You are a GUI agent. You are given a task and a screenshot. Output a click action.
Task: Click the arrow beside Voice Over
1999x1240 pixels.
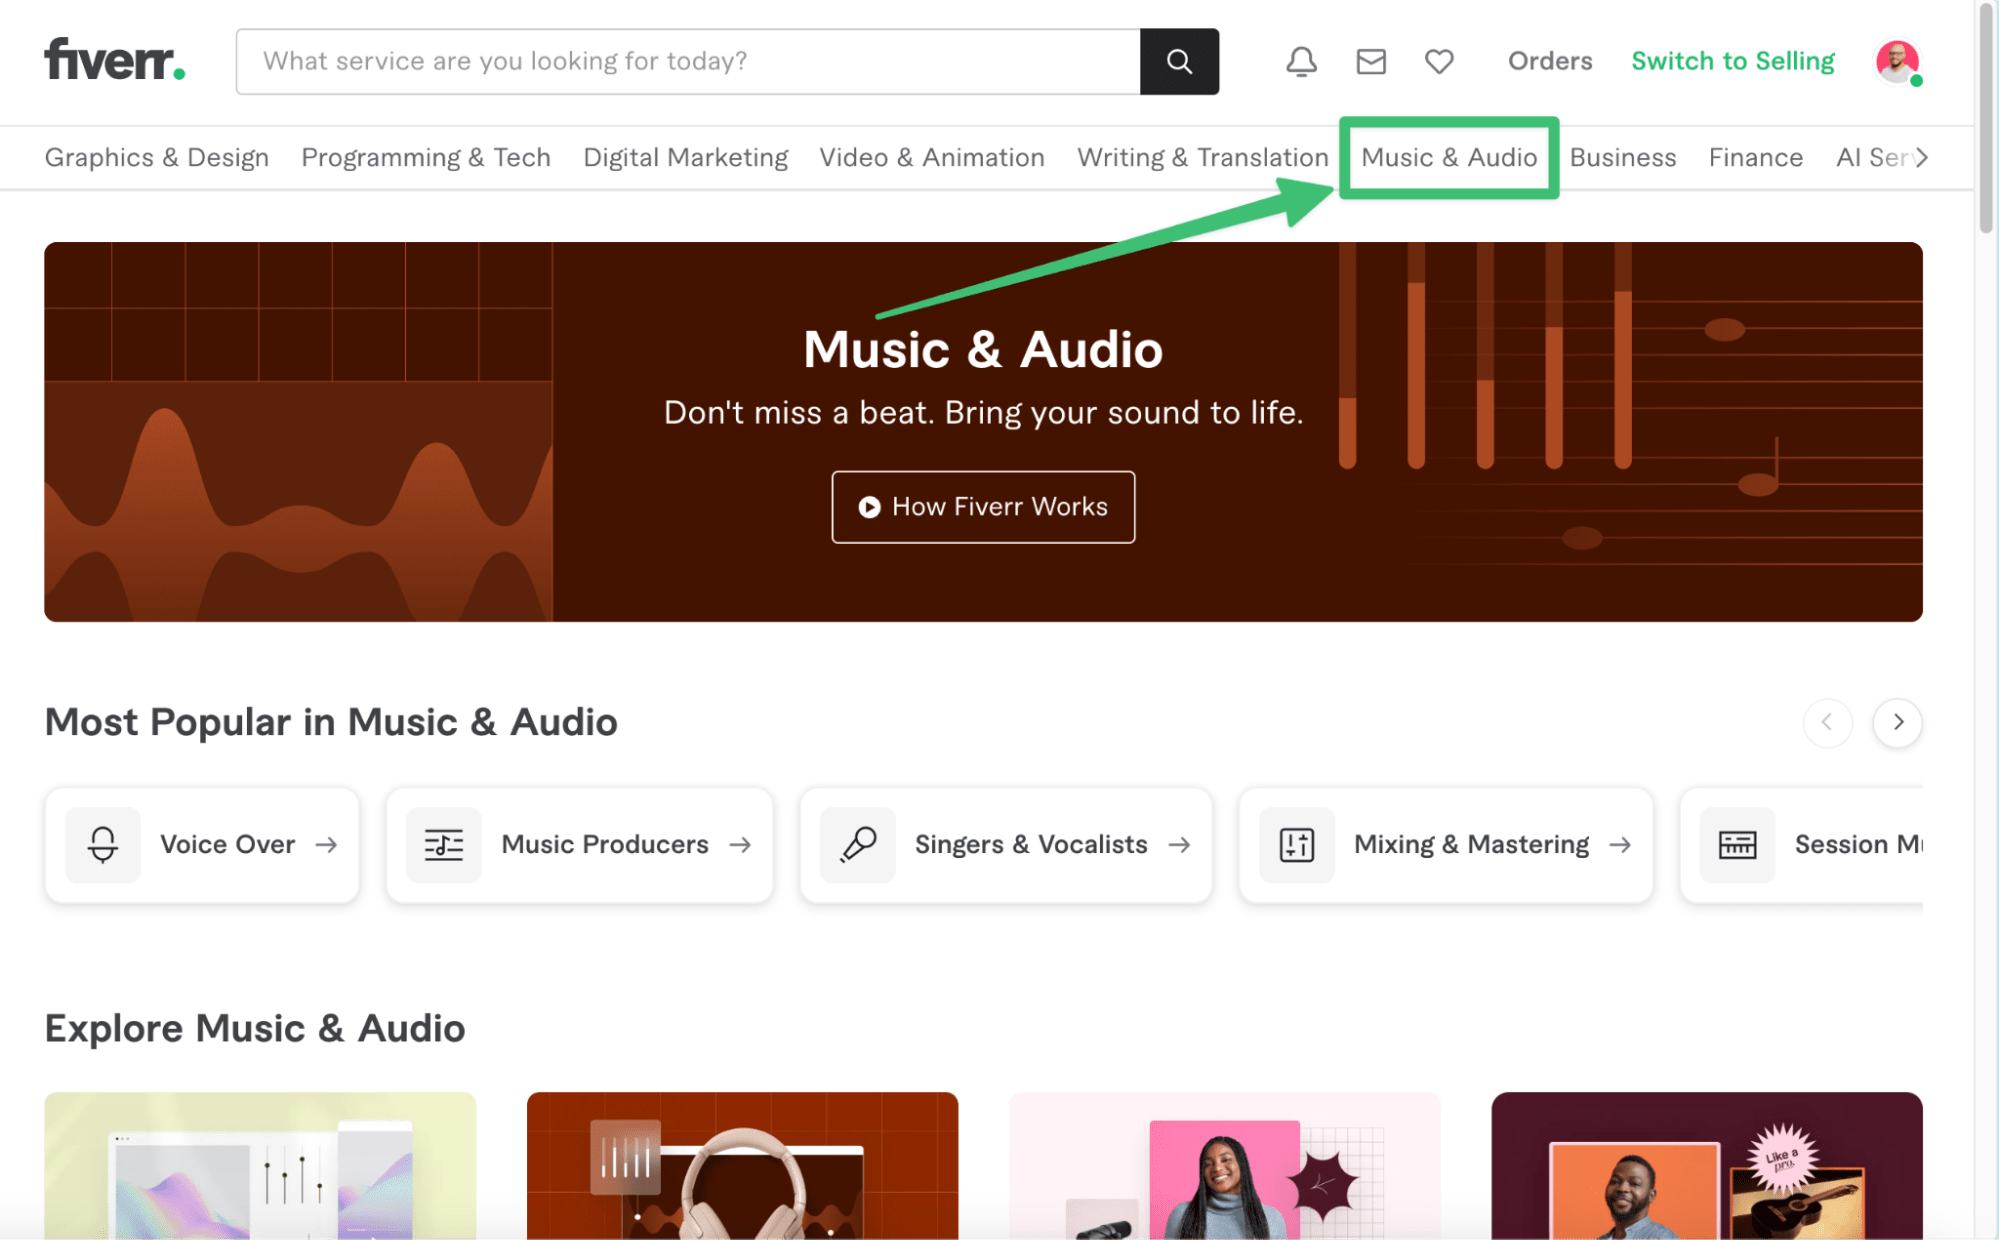[326, 845]
